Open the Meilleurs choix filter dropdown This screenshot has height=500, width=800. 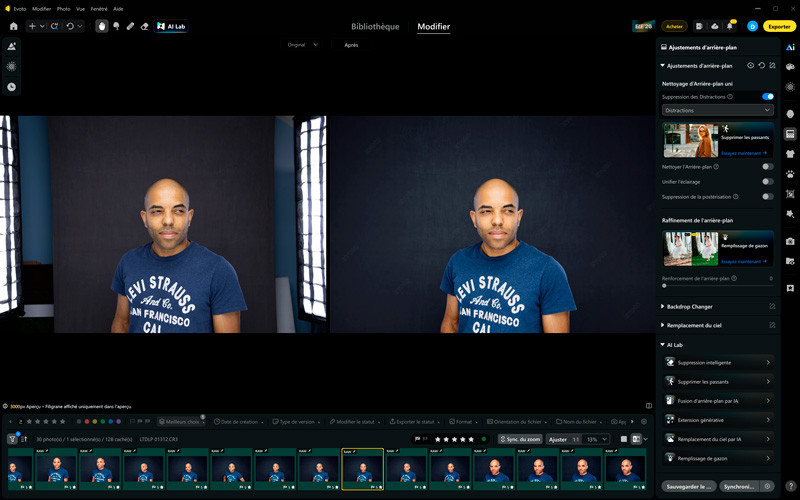181,421
